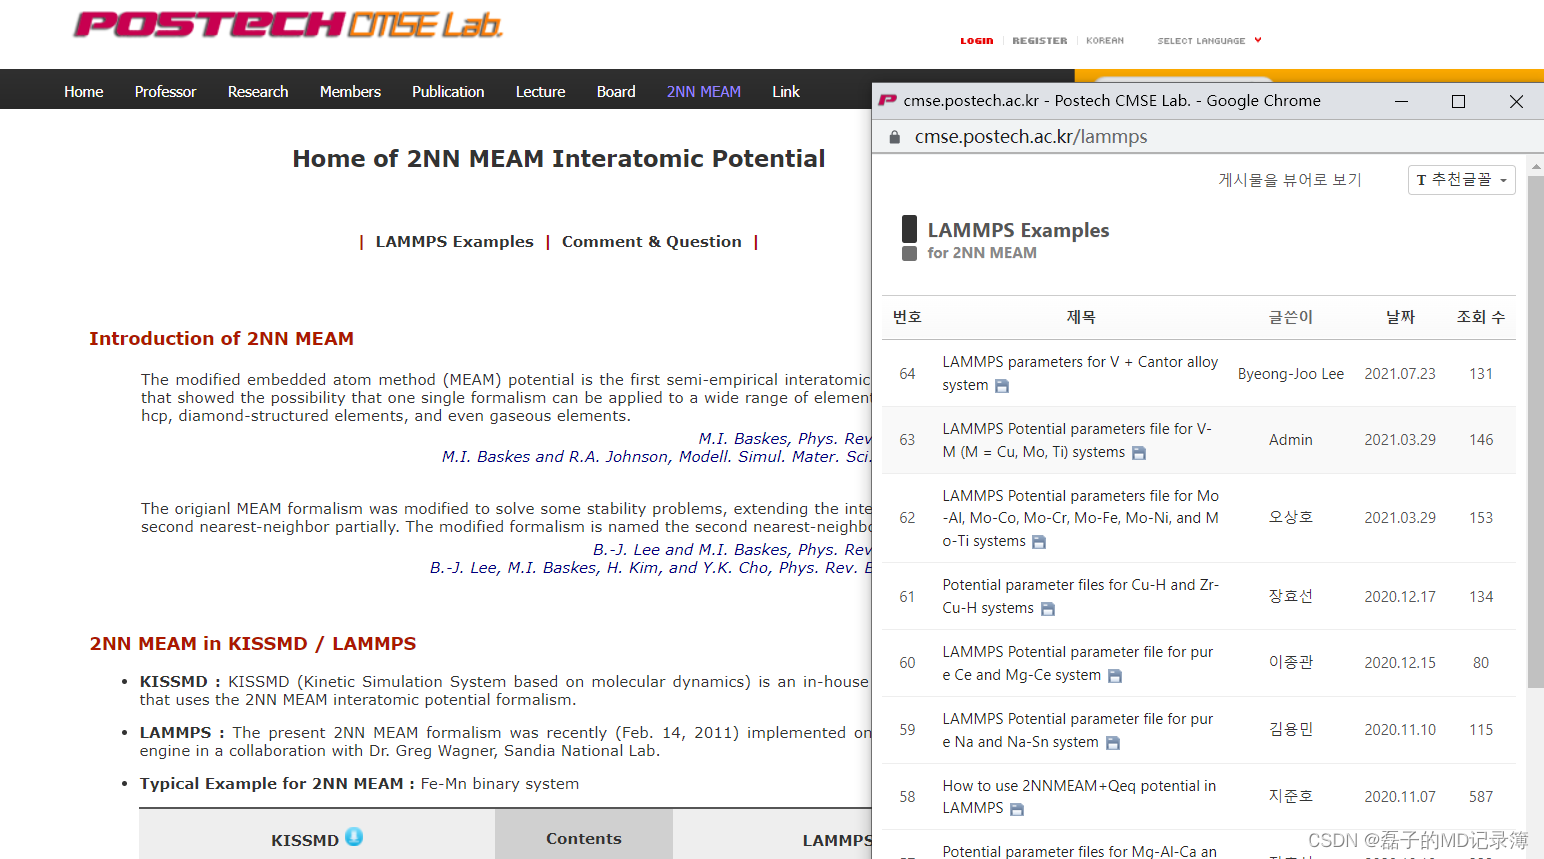The image size is (1544, 859).
Task: Click author 오상호
Action: pyautogui.click(x=1291, y=517)
